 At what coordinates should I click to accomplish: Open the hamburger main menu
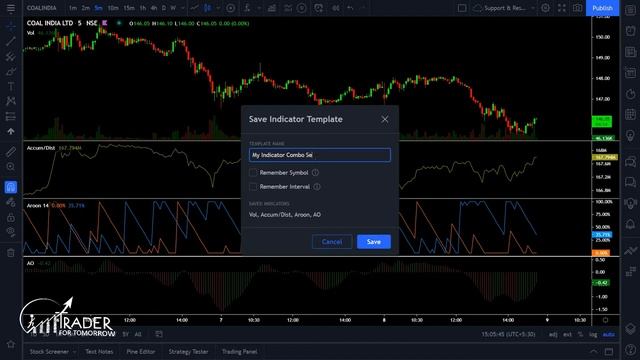(x=11, y=8)
